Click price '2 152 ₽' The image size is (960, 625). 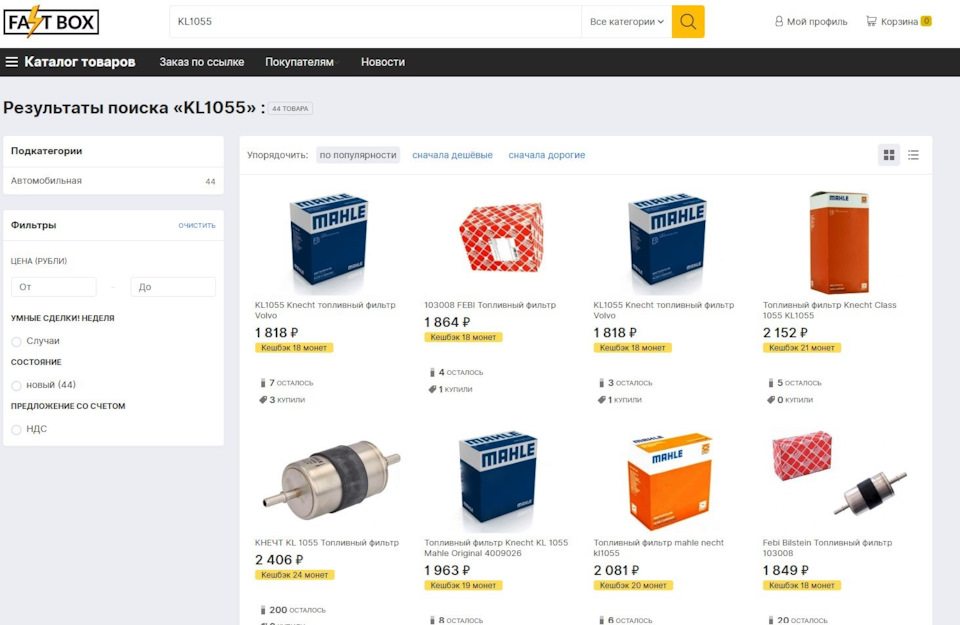click(x=786, y=332)
